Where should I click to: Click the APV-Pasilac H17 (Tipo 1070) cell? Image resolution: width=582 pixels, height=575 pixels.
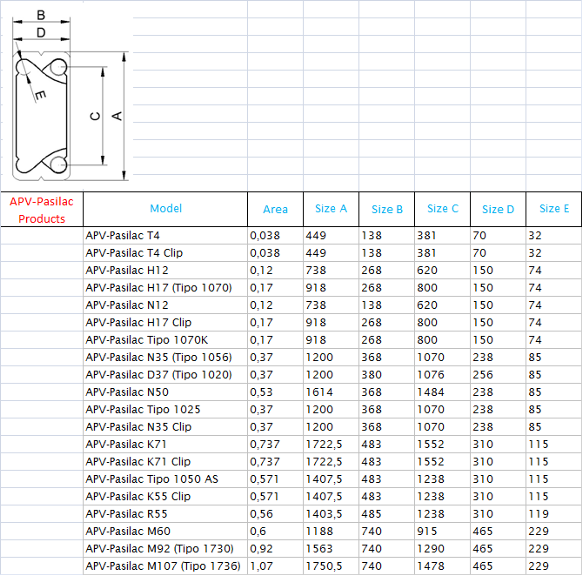[166, 288]
